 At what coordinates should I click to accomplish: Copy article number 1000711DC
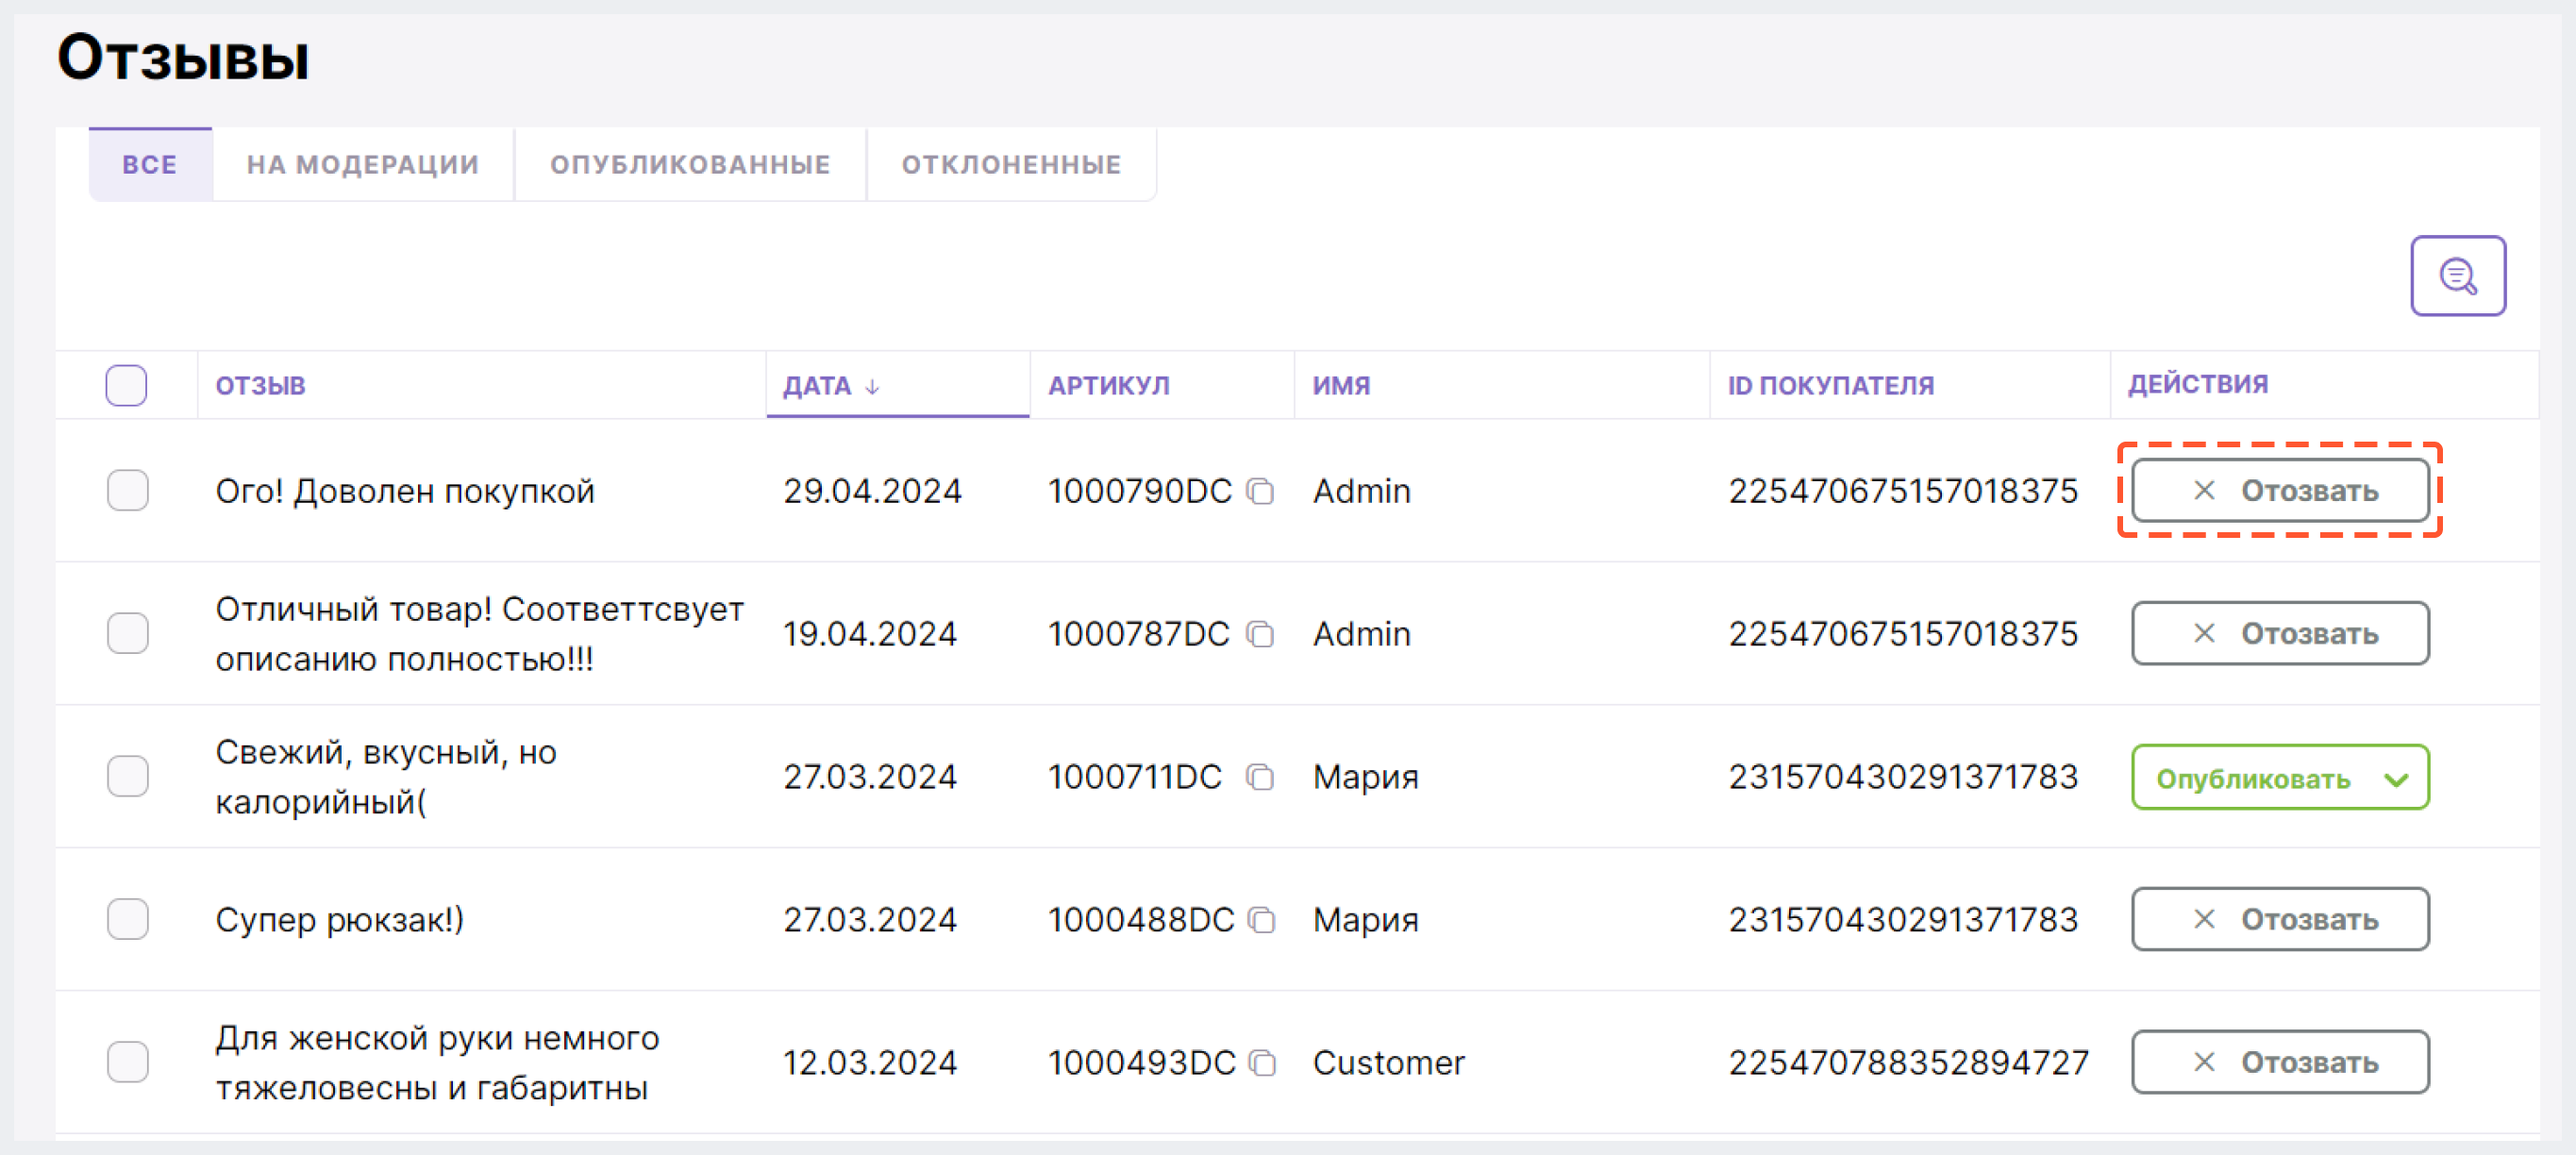coord(1260,777)
